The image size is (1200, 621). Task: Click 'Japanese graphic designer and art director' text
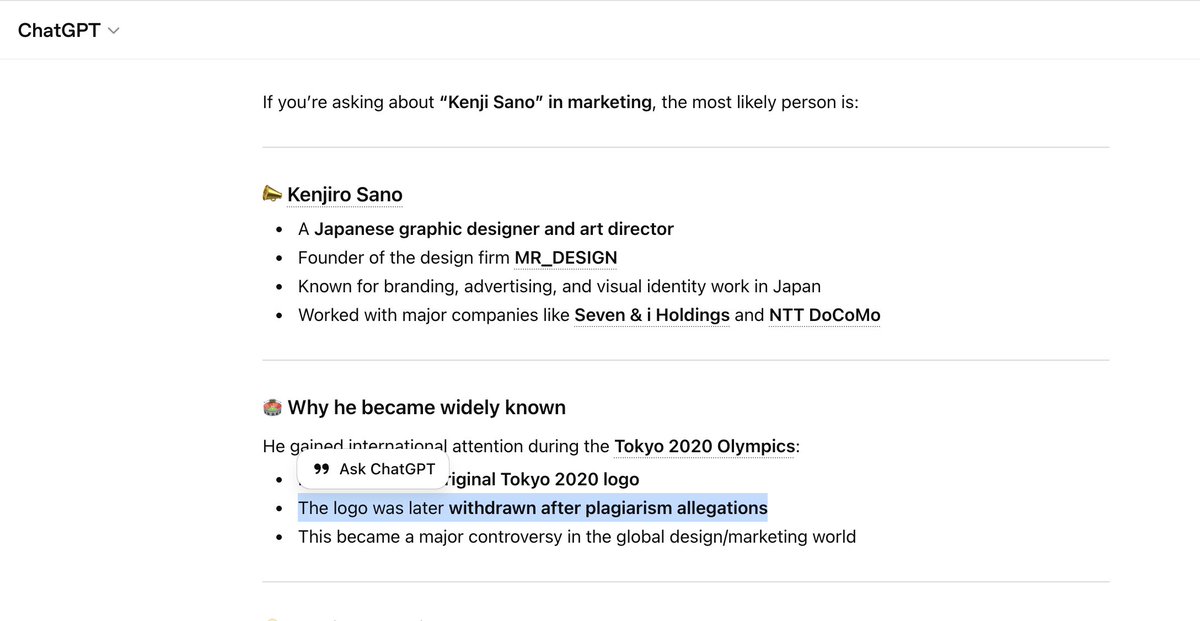(494, 229)
